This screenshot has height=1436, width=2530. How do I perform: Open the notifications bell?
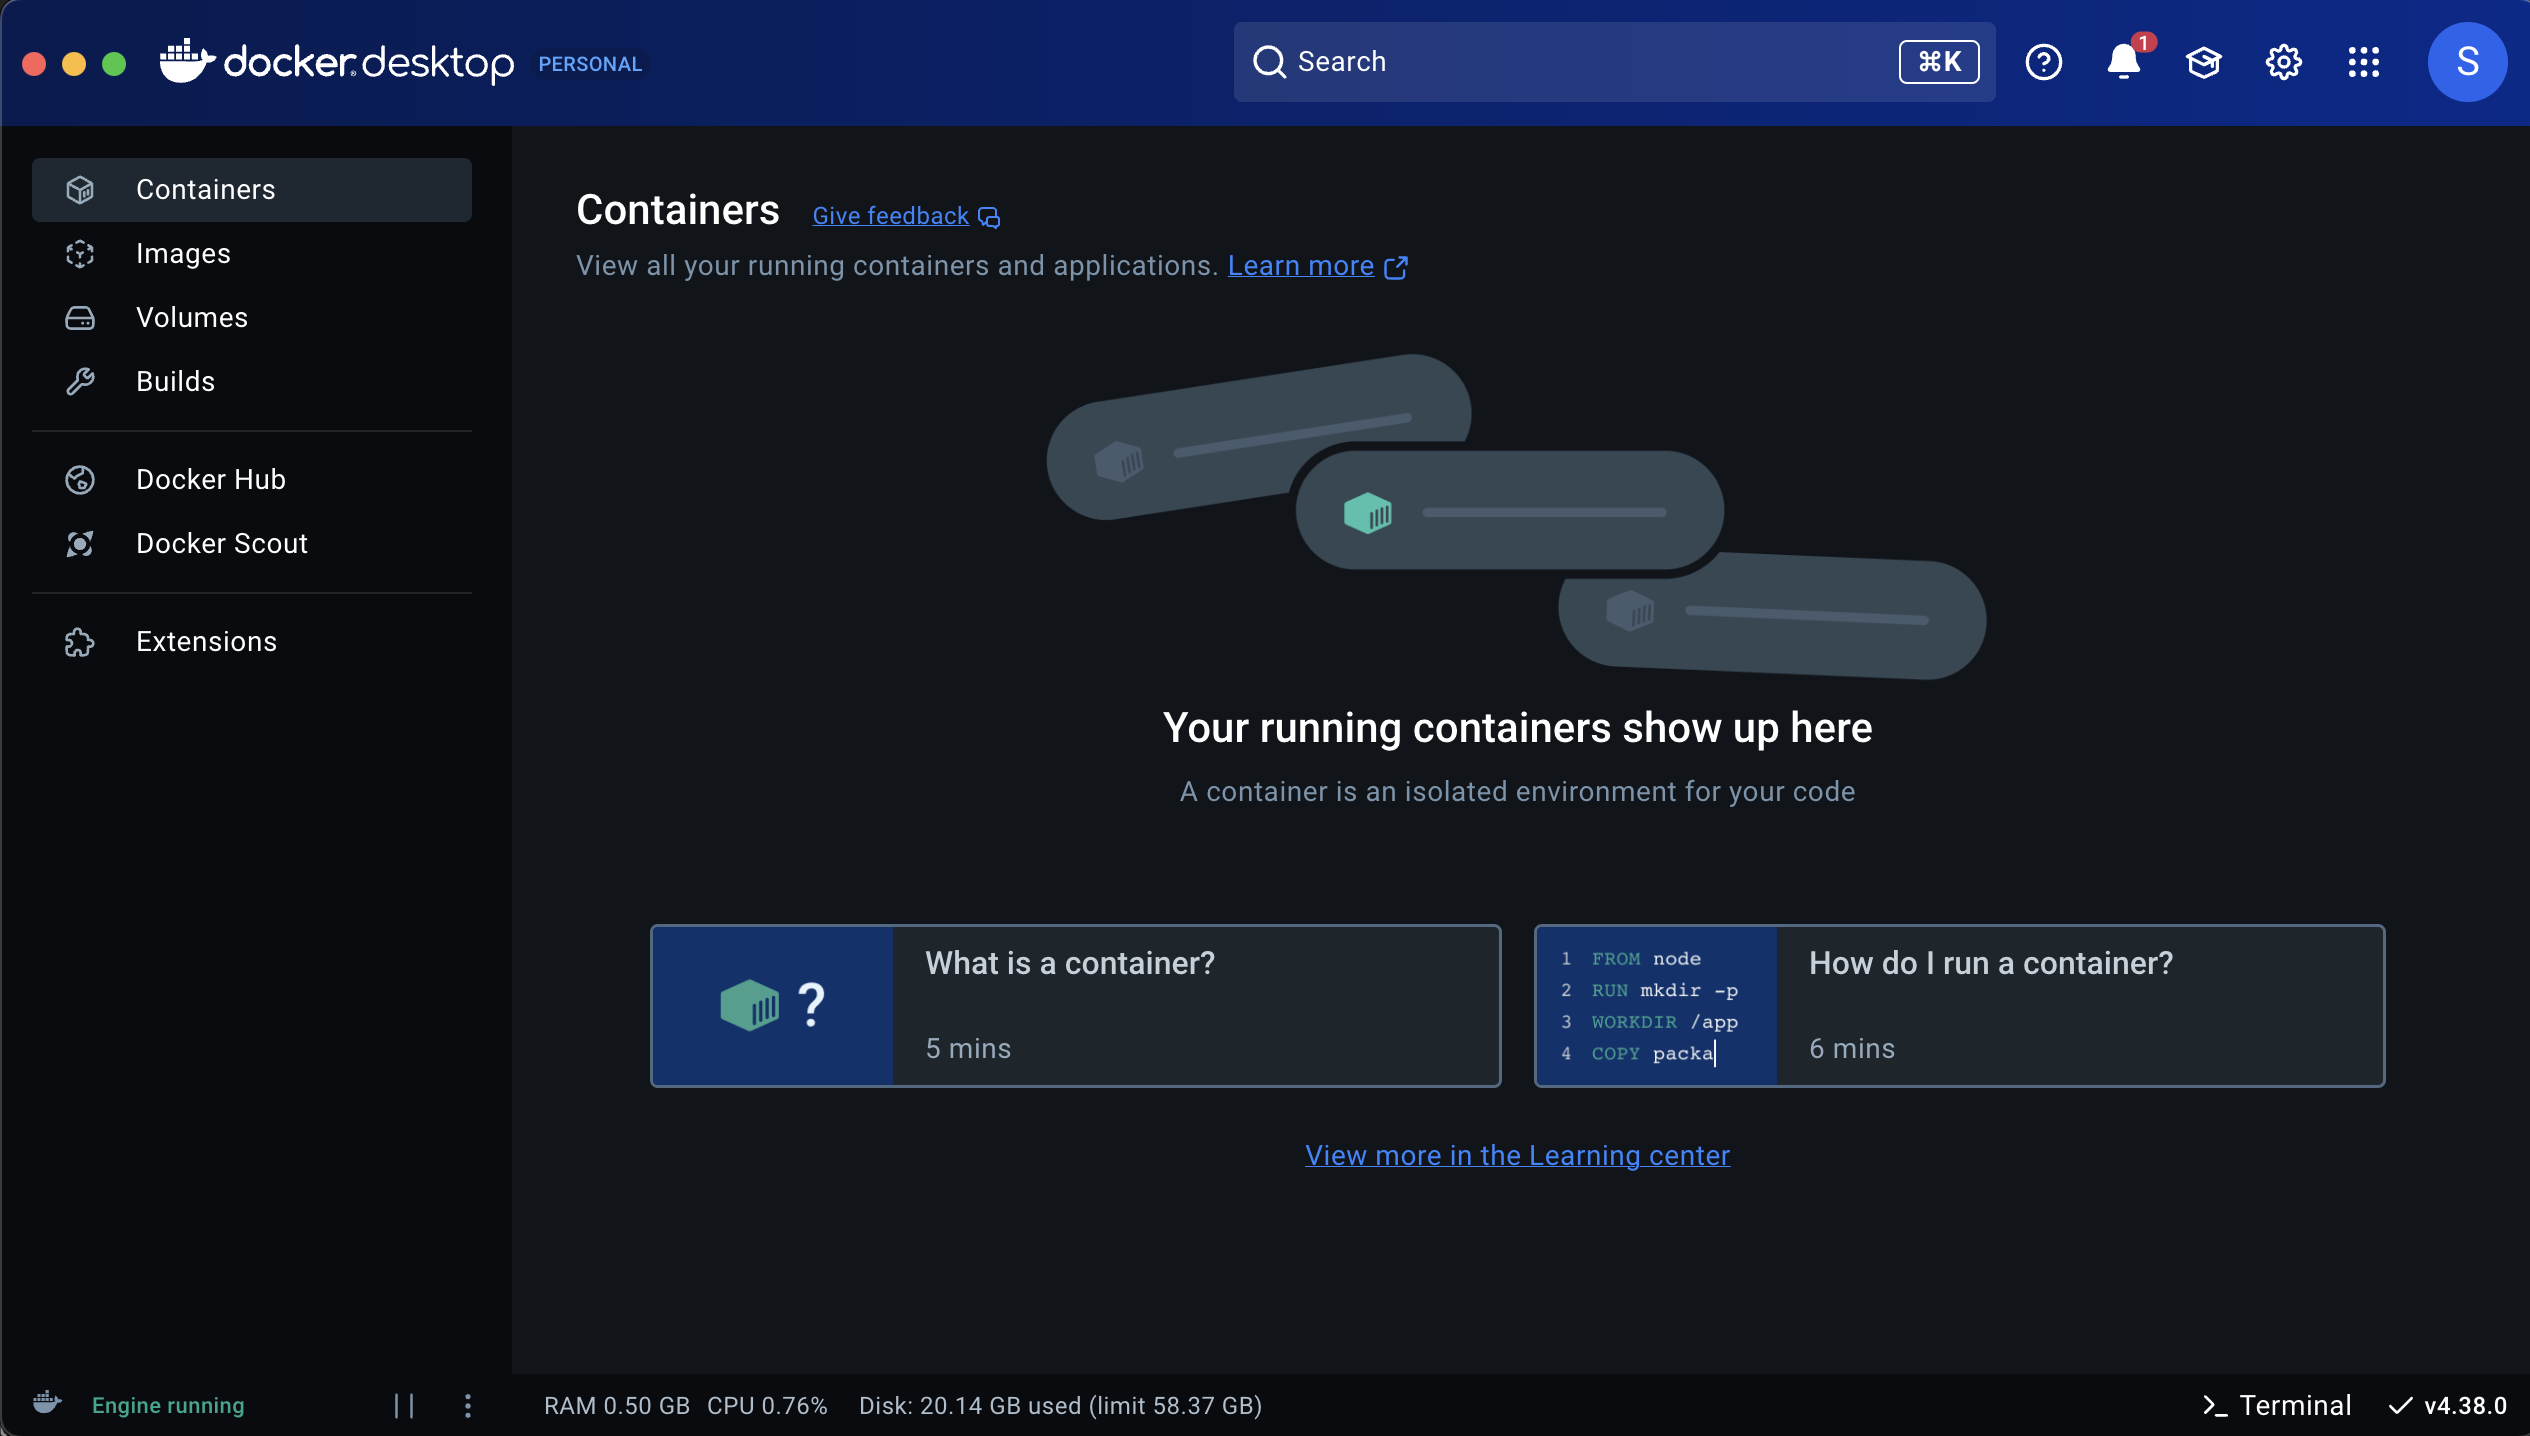[2124, 62]
